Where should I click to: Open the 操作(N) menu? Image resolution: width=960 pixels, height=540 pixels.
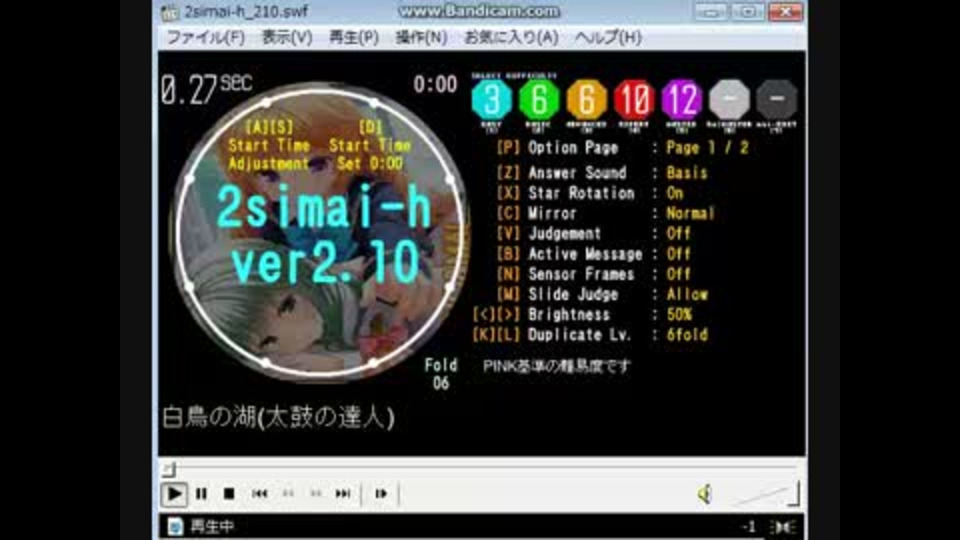click(x=421, y=37)
